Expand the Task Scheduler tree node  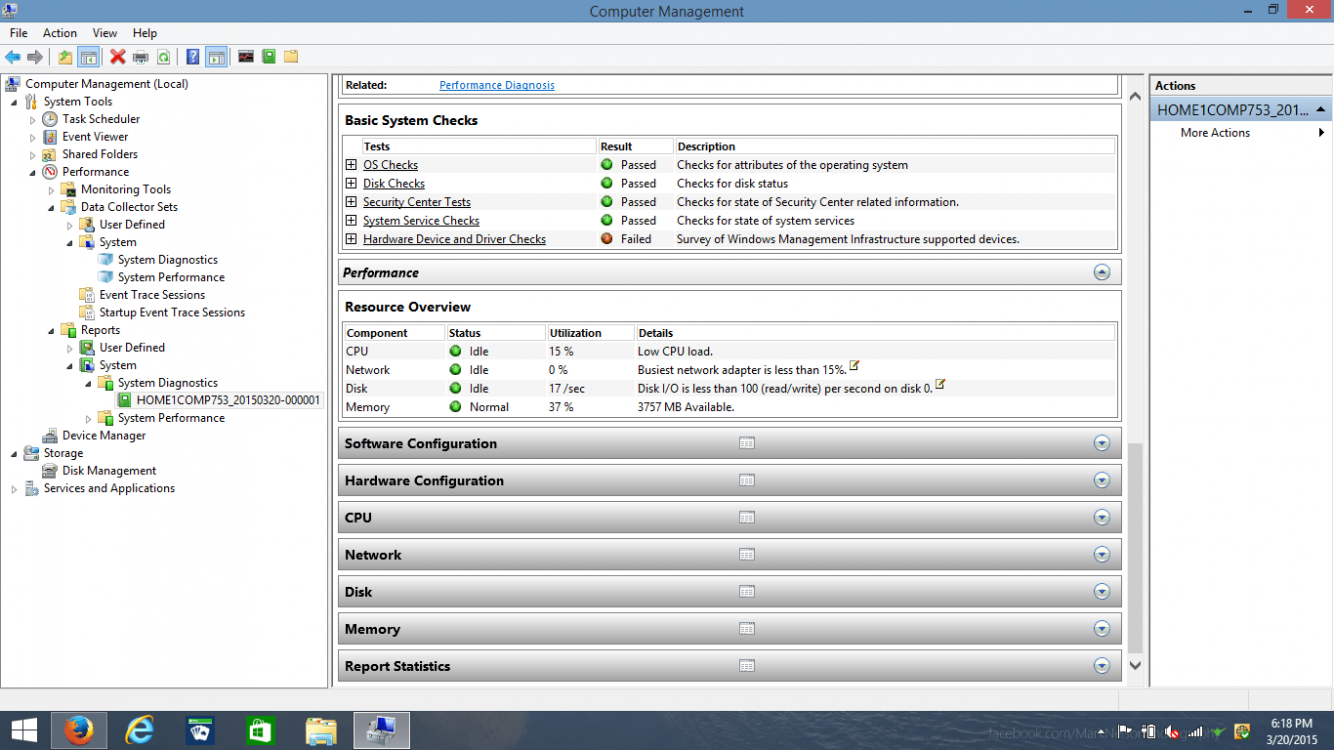pos(32,120)
